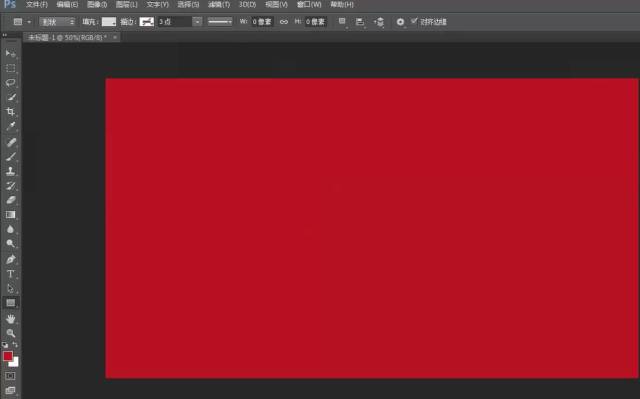
Task: Toggle the Align Edges checkbox
Action: point(414,21)
